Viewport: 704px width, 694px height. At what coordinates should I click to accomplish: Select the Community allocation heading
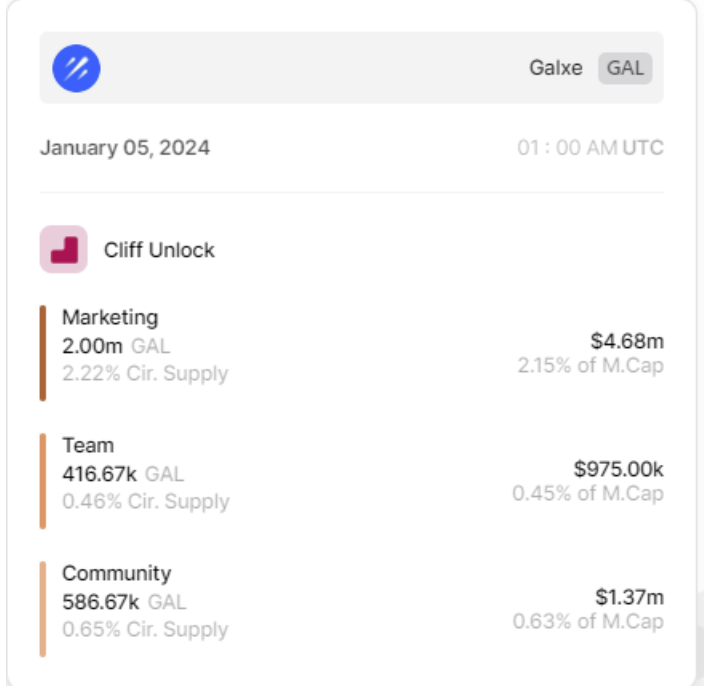coord(117,573)
